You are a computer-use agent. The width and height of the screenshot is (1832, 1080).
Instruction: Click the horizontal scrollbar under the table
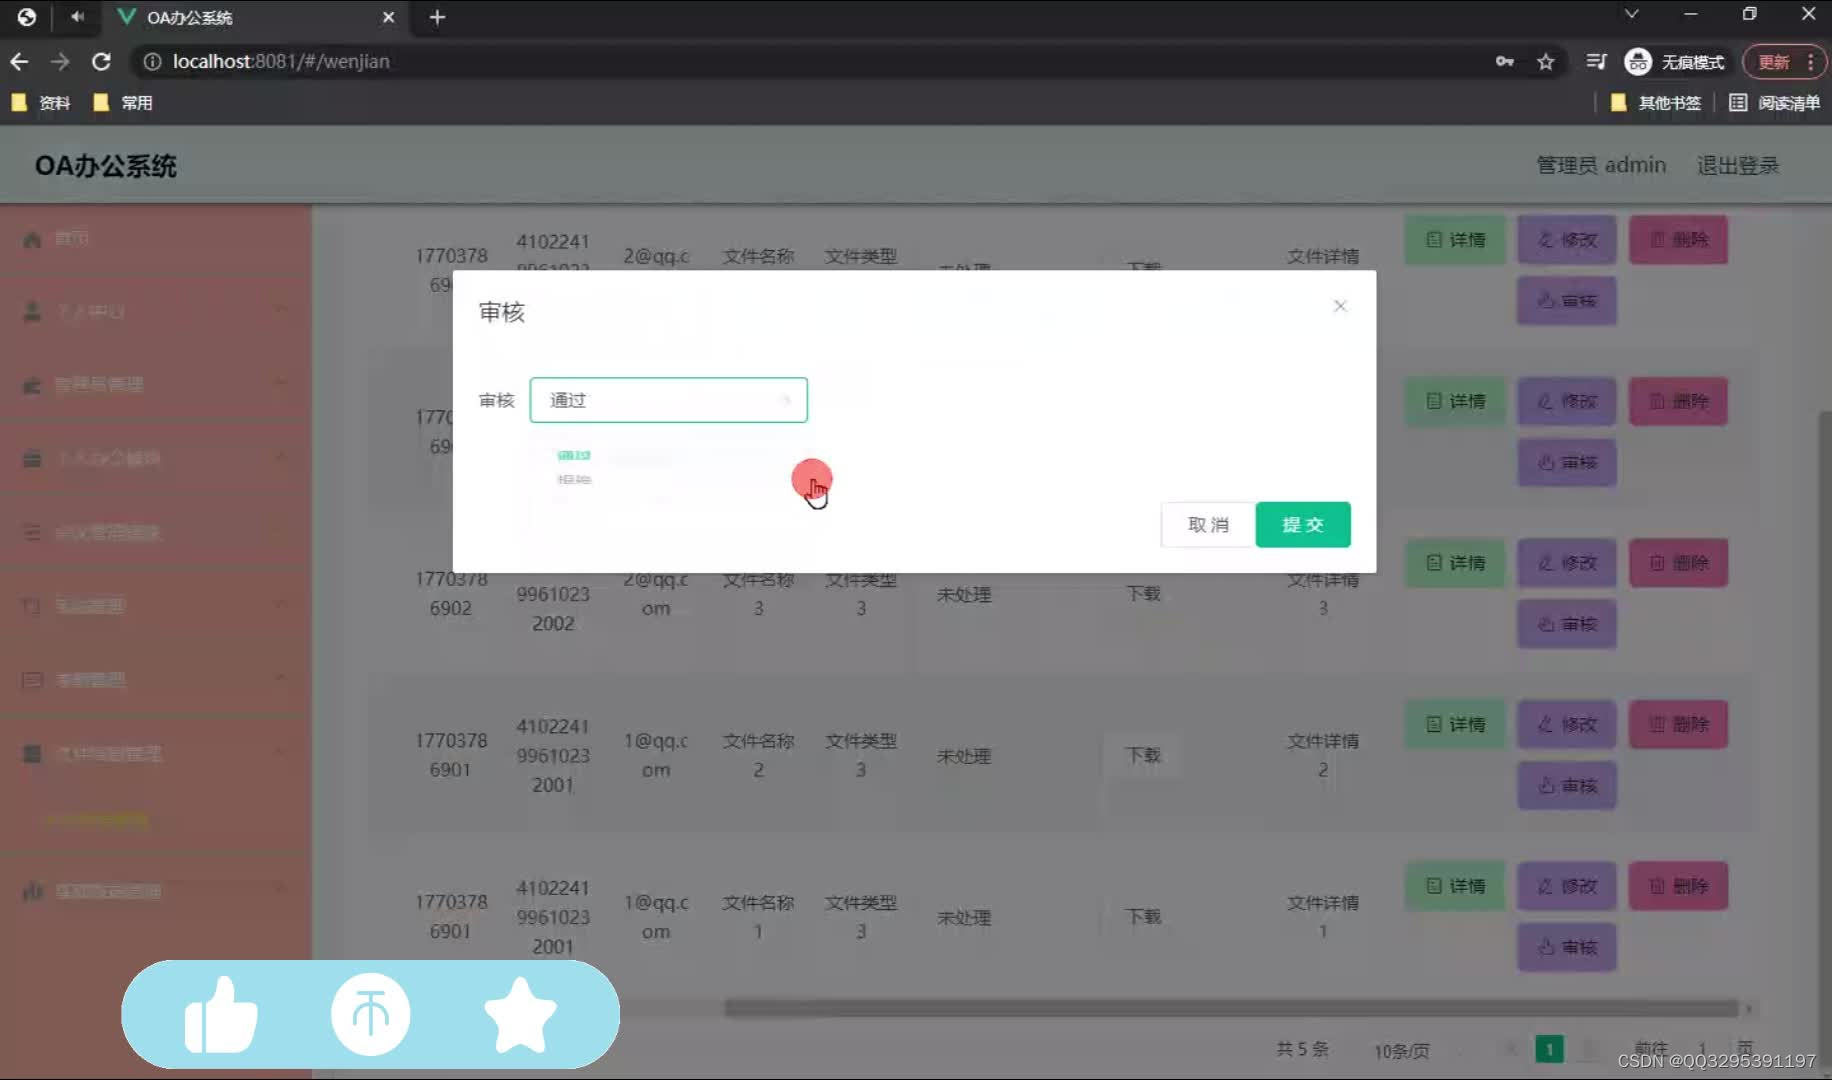1230,1008
